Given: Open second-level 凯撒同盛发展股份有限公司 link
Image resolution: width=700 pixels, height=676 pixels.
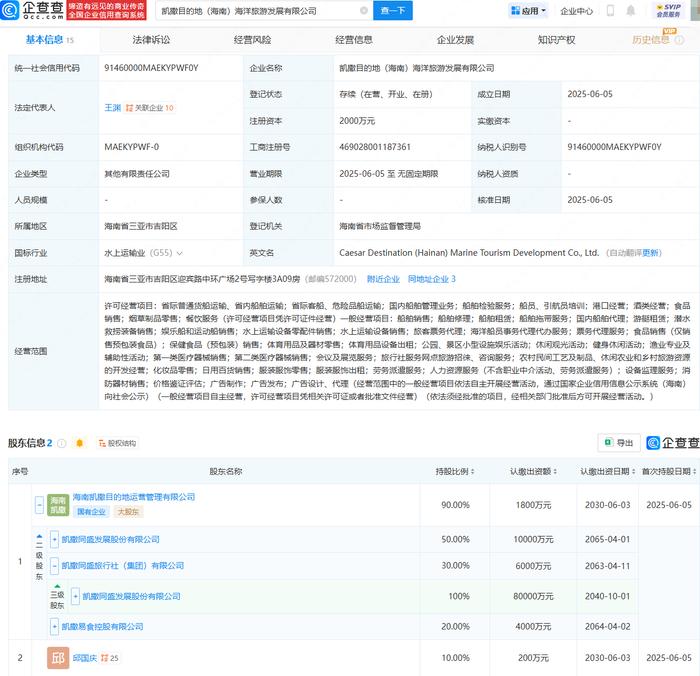Looking at the screenshot, I should pyautogui.click(x=110, y=539).
